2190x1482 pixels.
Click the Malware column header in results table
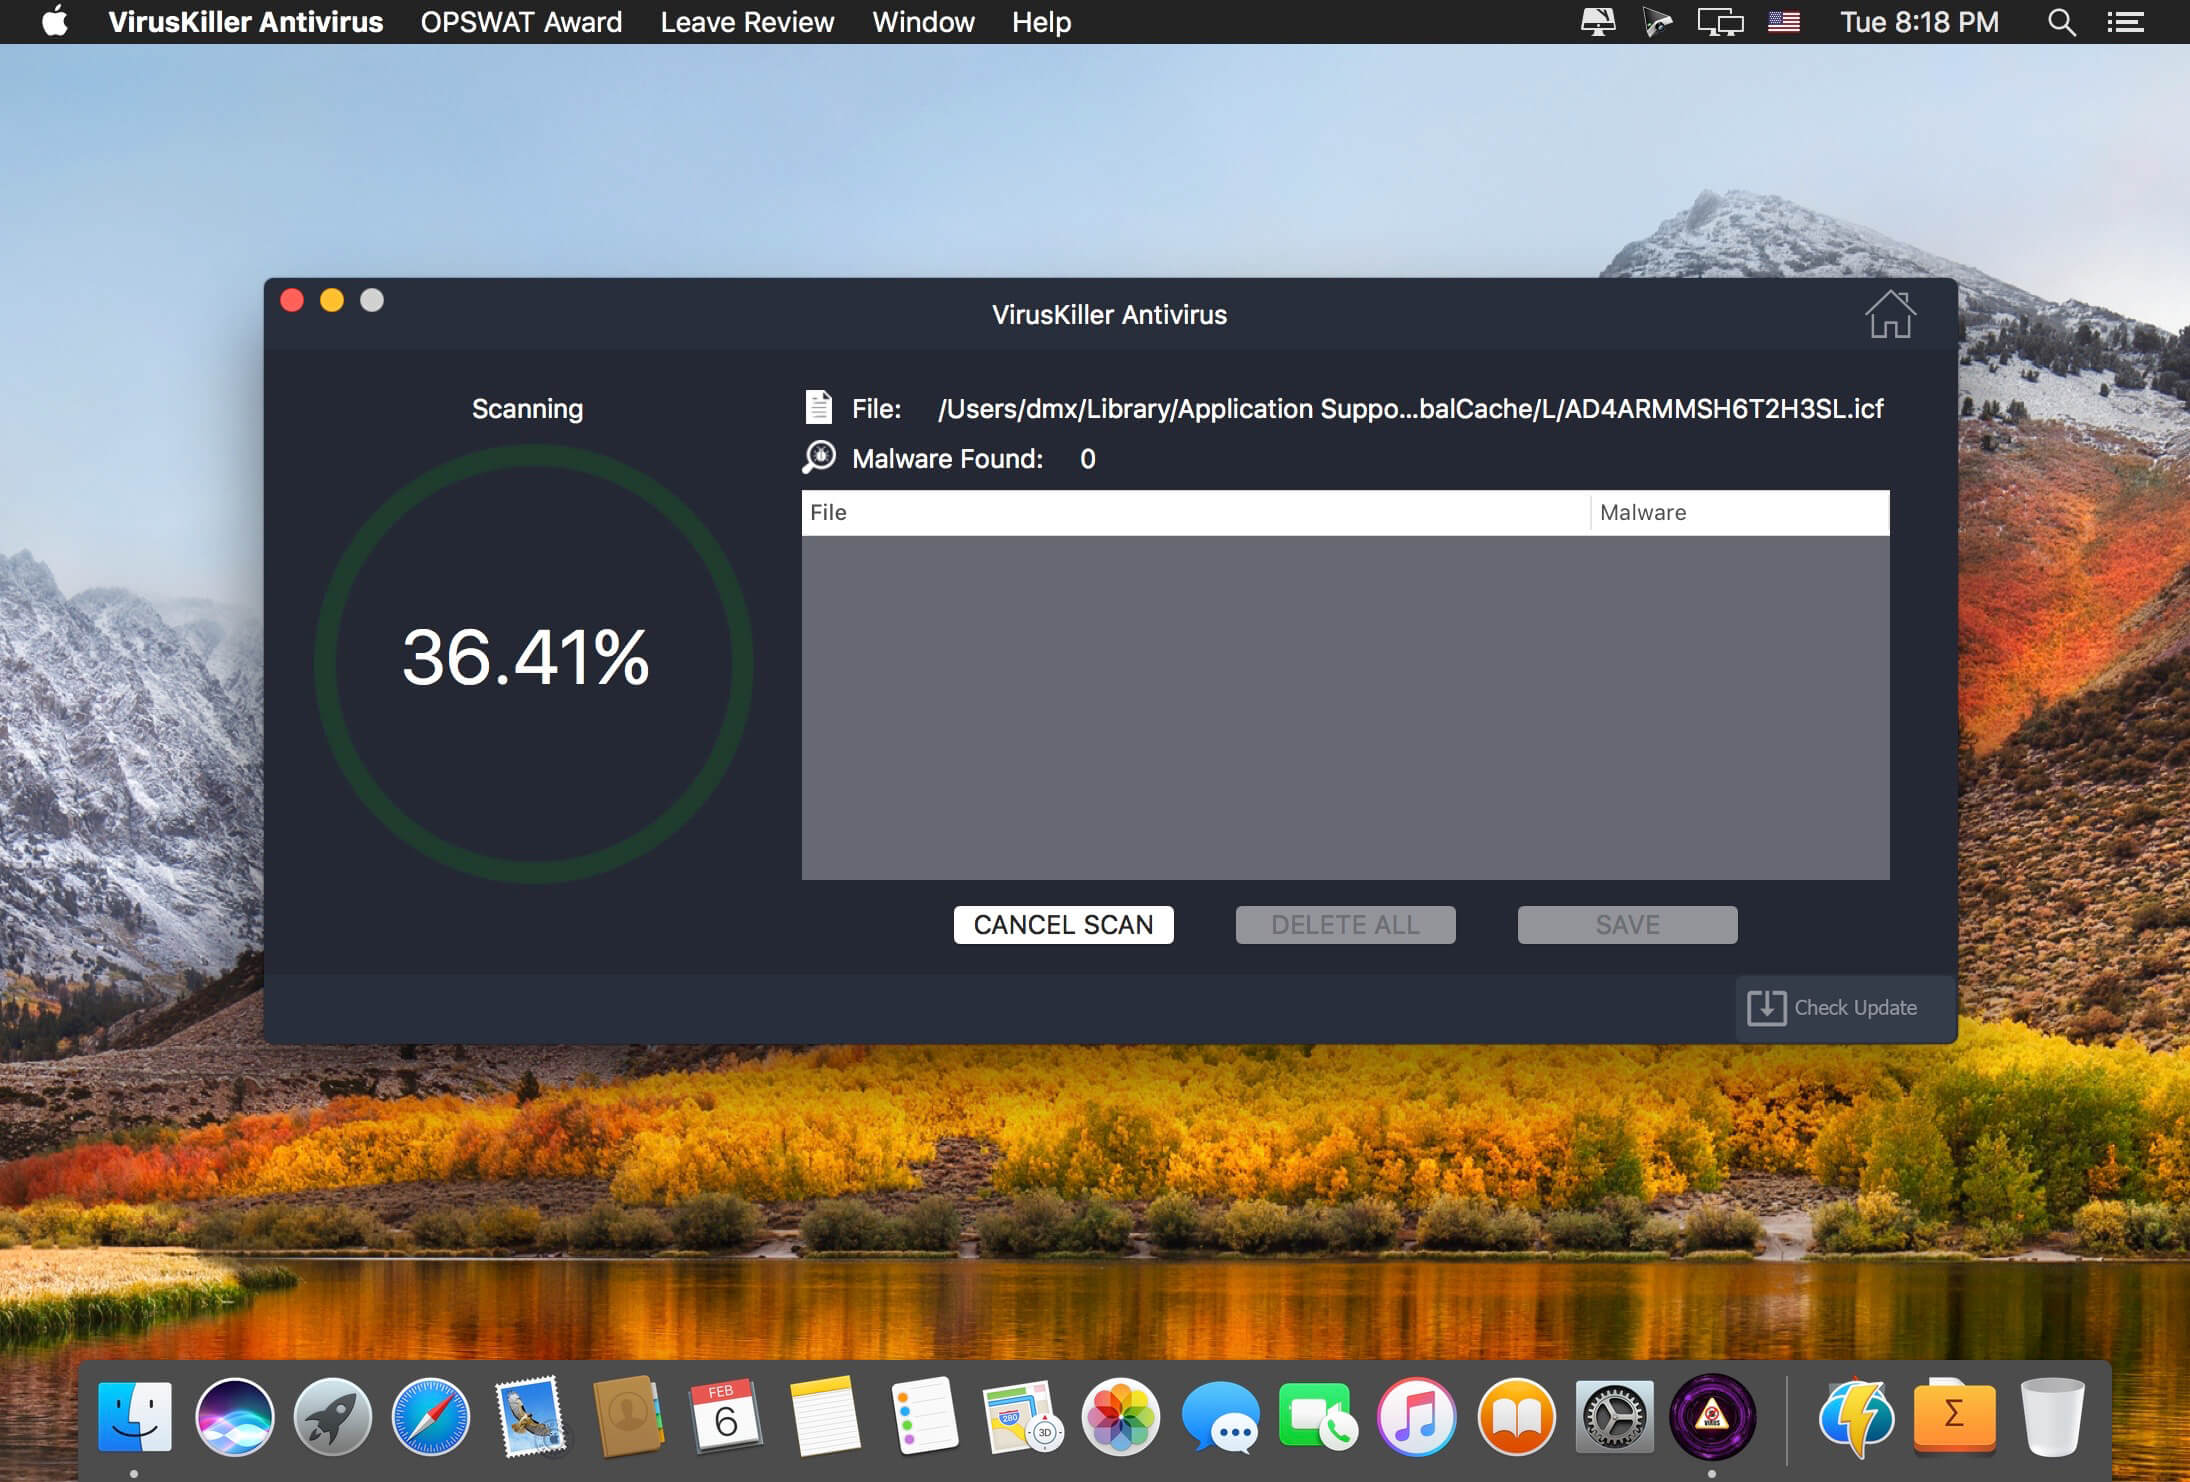coord(1740,513)
